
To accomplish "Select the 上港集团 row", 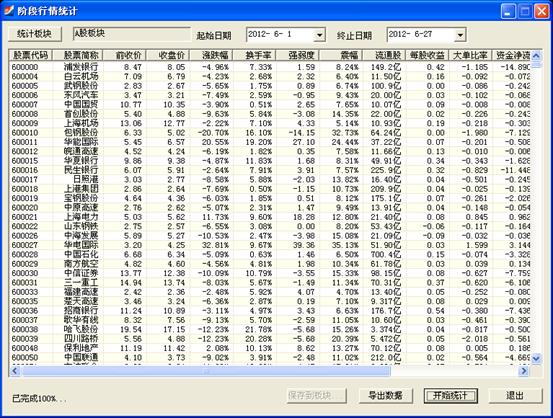I will (x=270, y=189).
